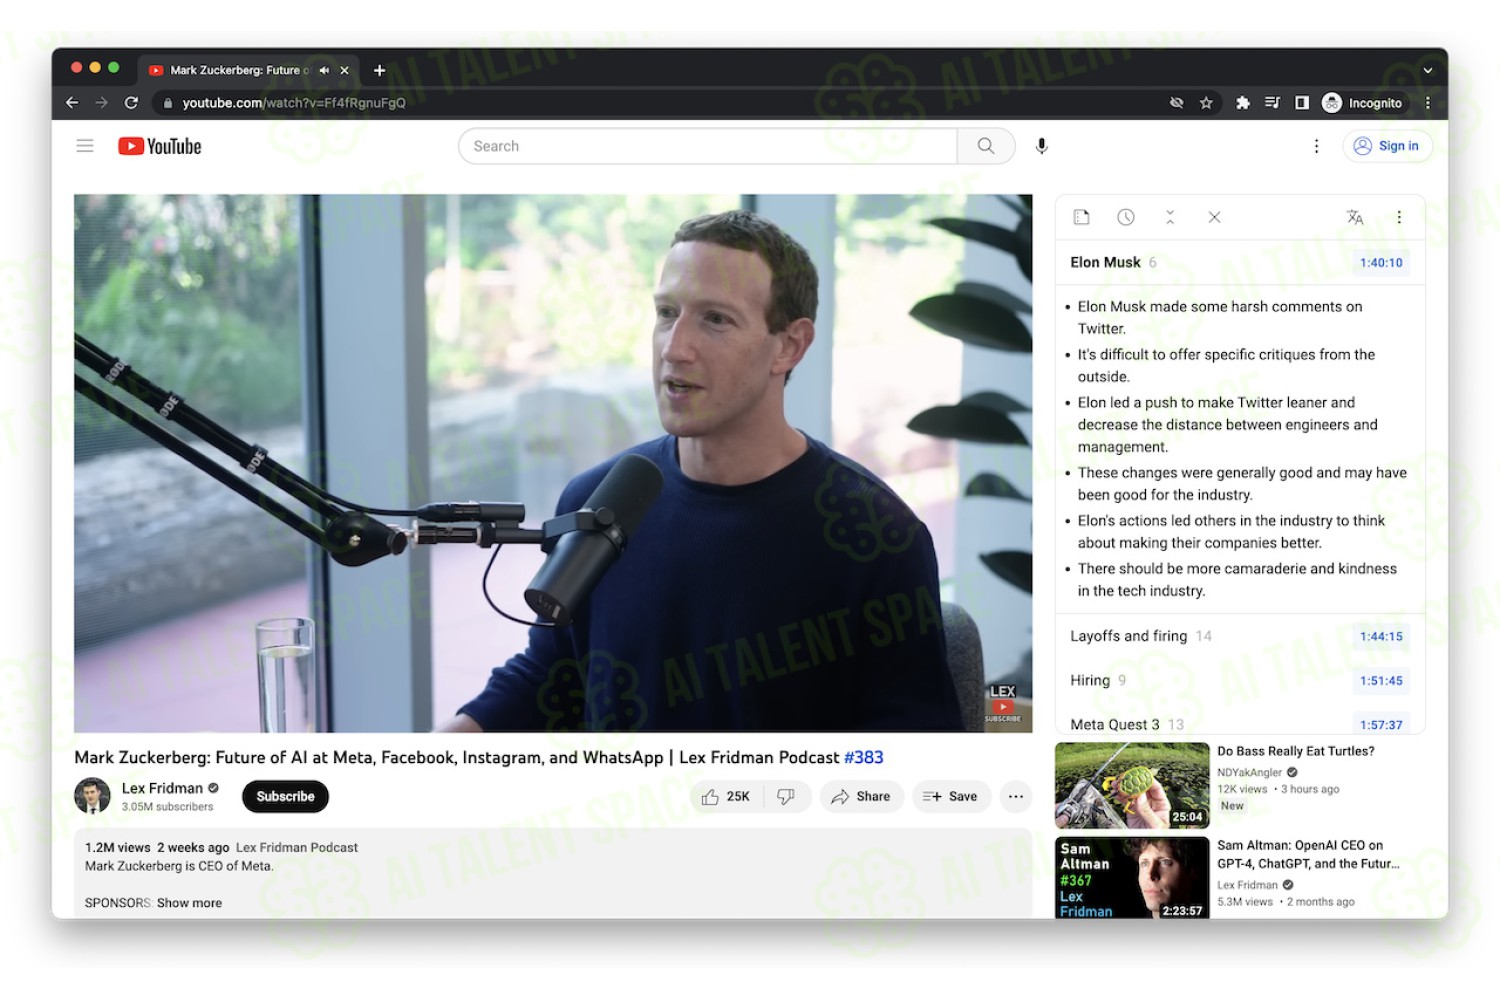Click the video player to pause

point(553,463)
